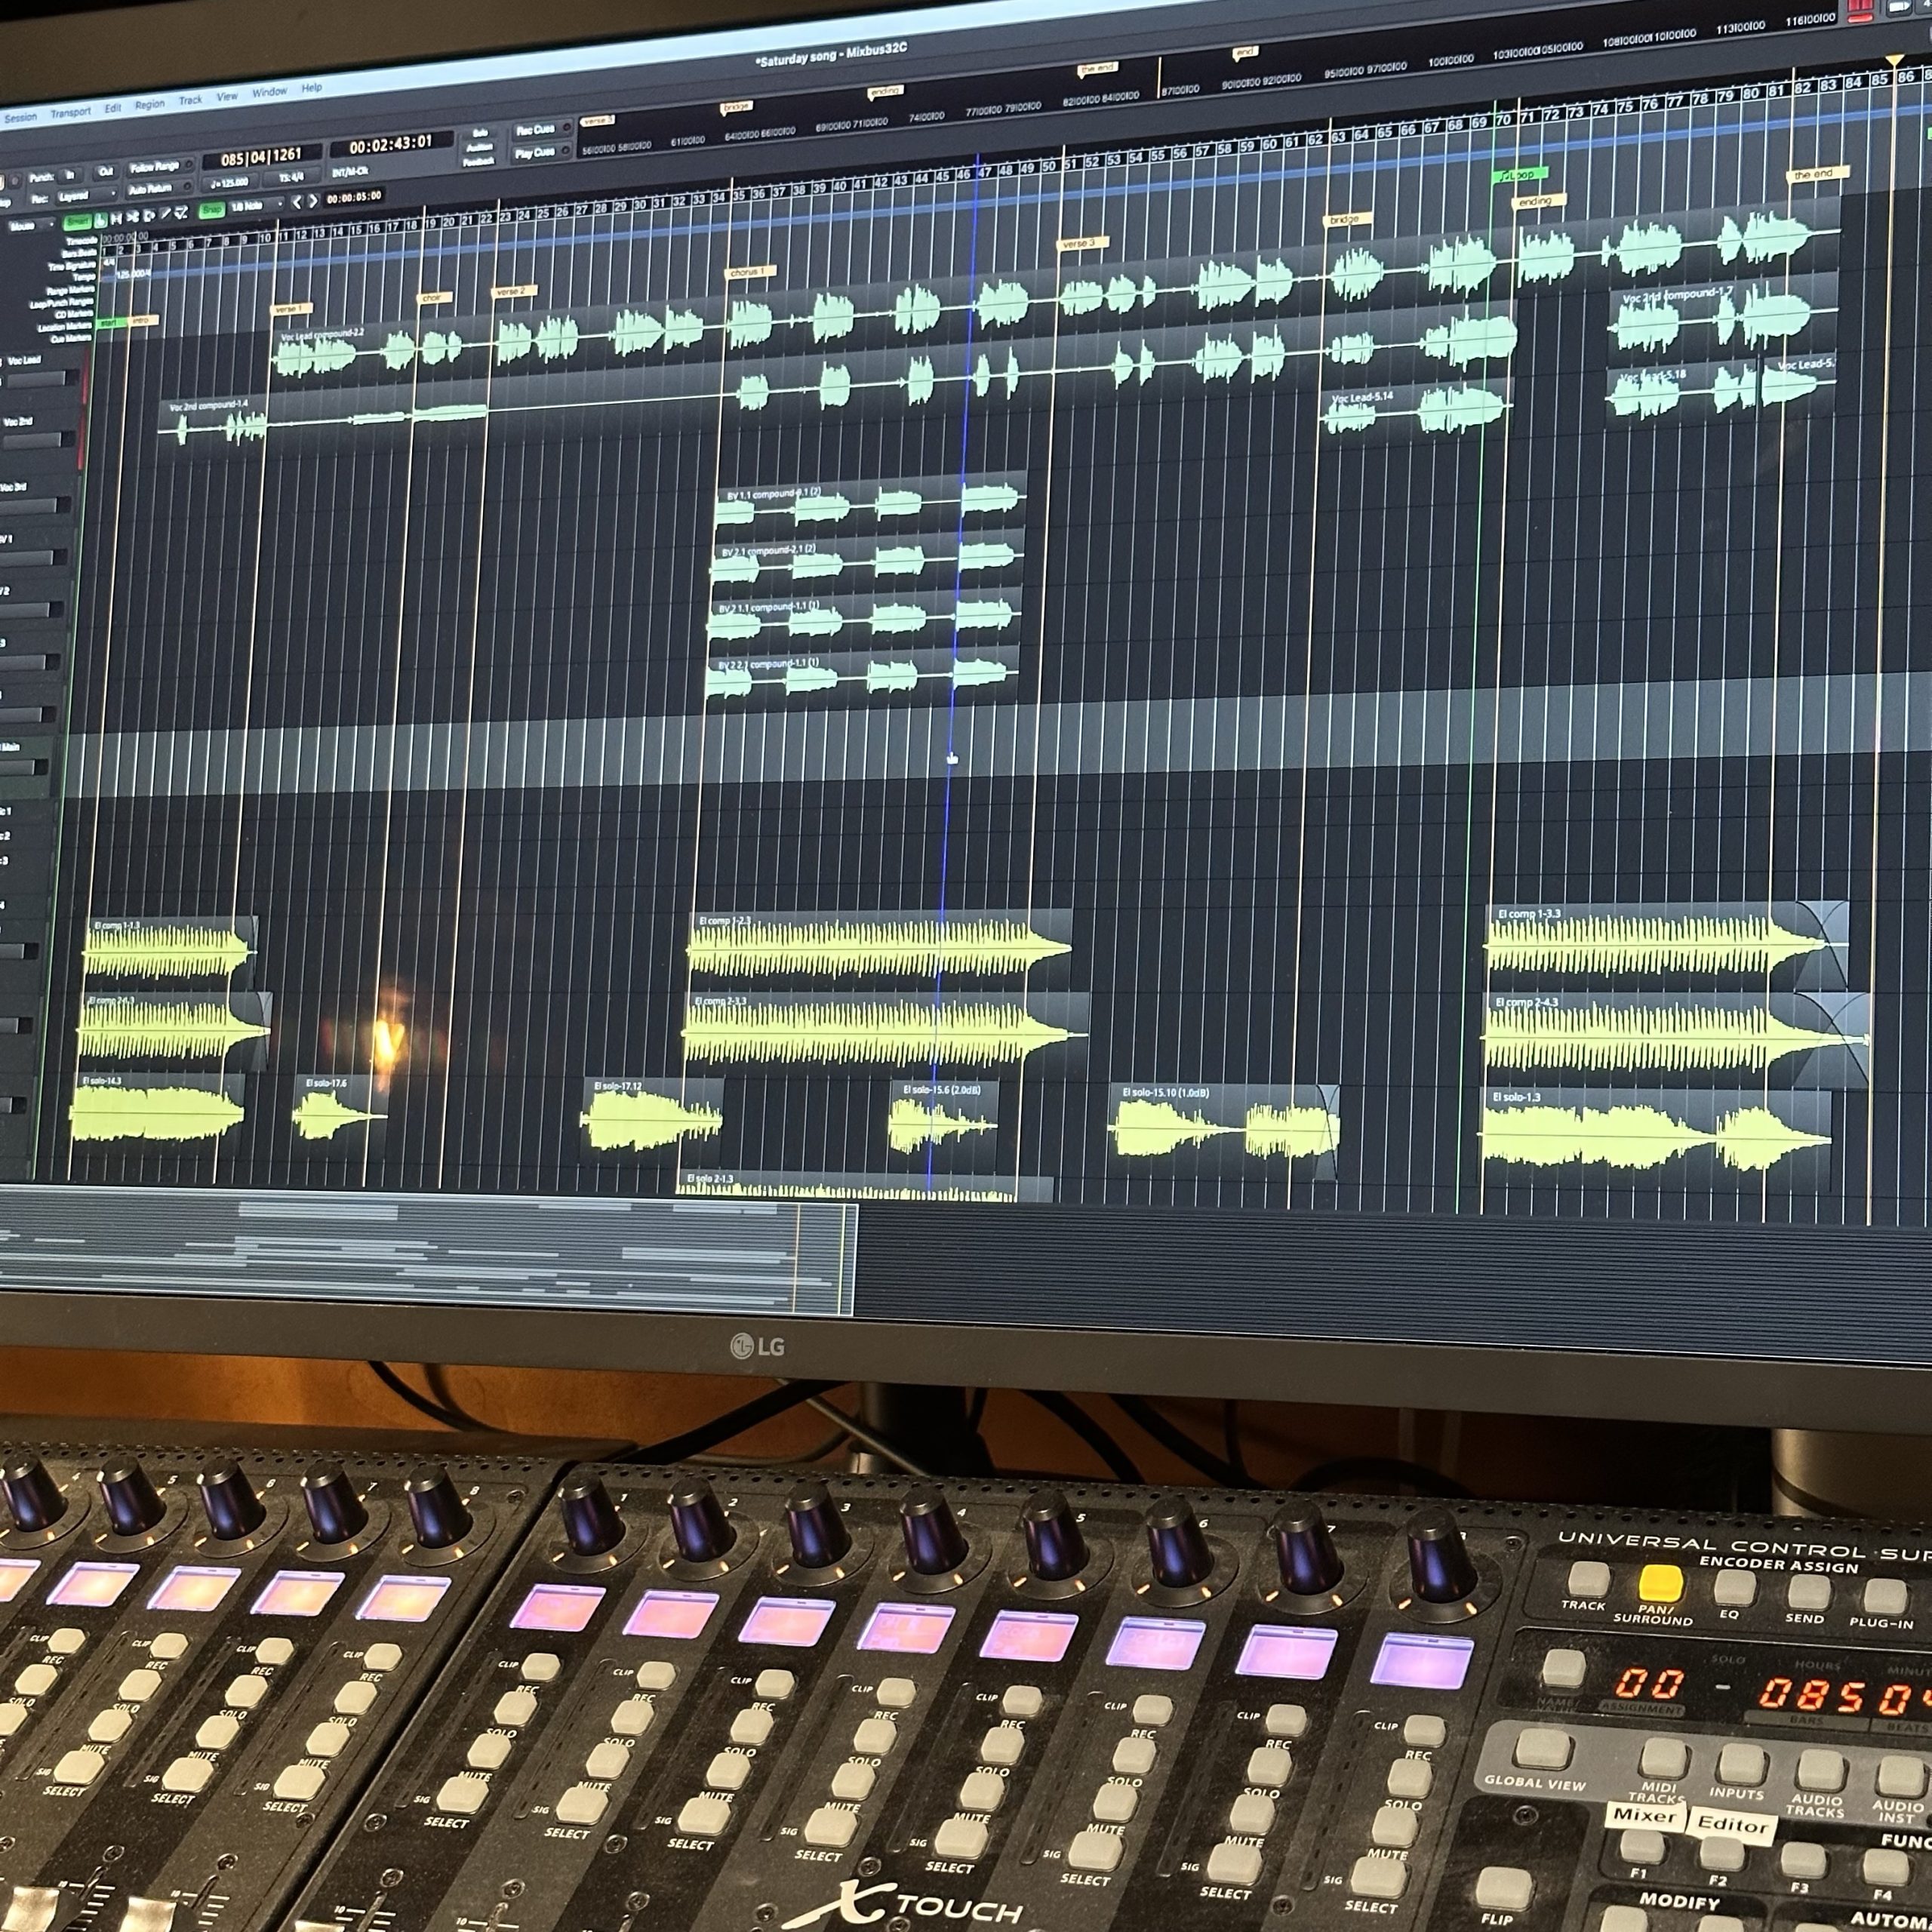Click the intro location marker
This screenshot has height=1932, width=1932.
[x=142, y=320]
